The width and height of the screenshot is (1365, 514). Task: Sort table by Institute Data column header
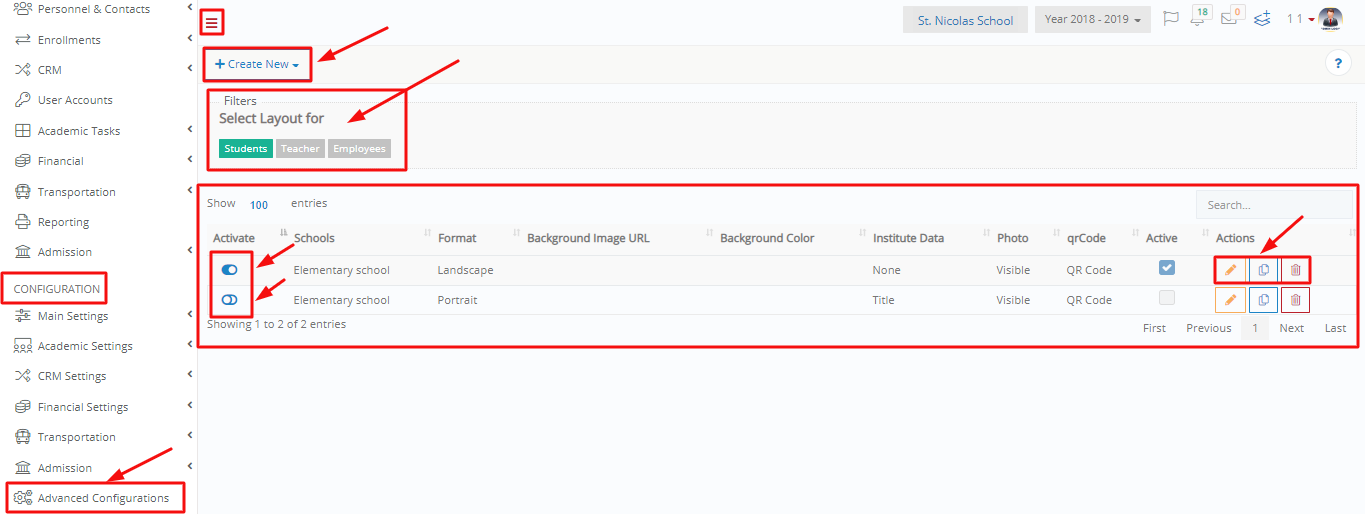click(908, 238)
